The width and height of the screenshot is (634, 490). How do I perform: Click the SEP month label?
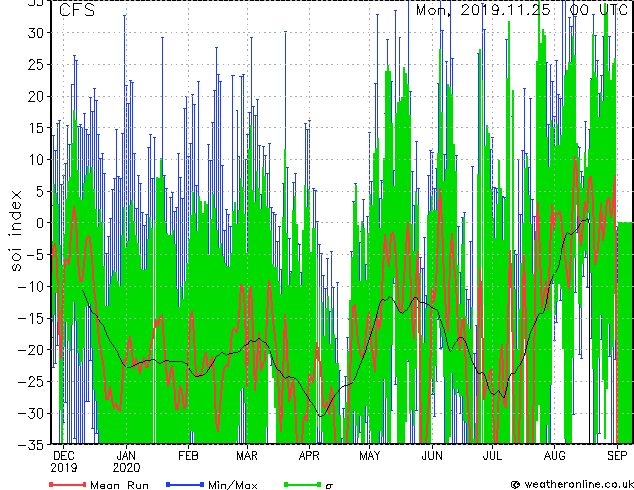617,456
